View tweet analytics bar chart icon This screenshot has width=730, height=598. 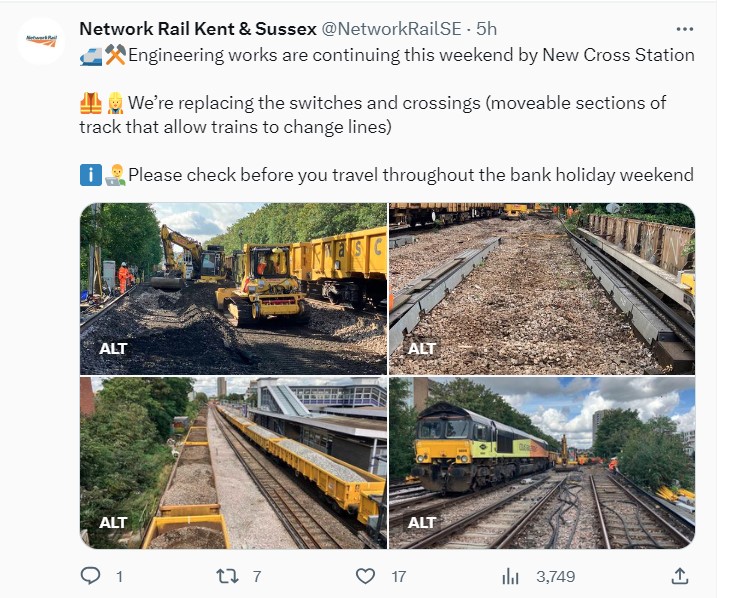[x=511, y=576]
